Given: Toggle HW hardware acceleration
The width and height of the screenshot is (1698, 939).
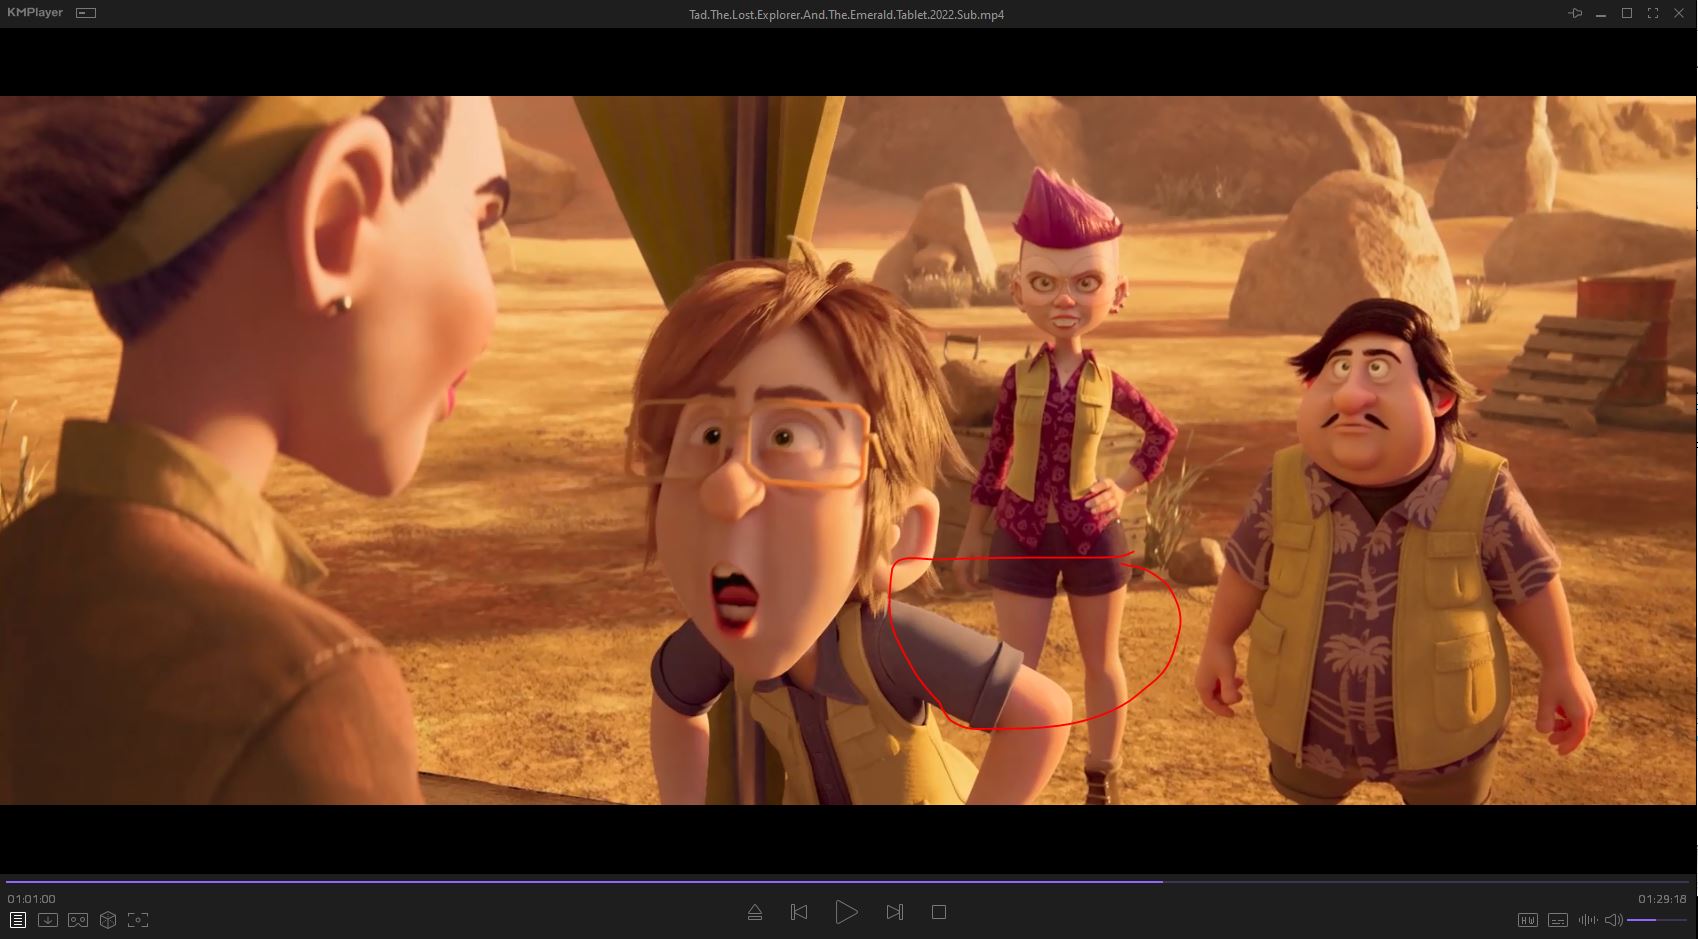Looking at the screenshot, I should tap(1527, 920).
